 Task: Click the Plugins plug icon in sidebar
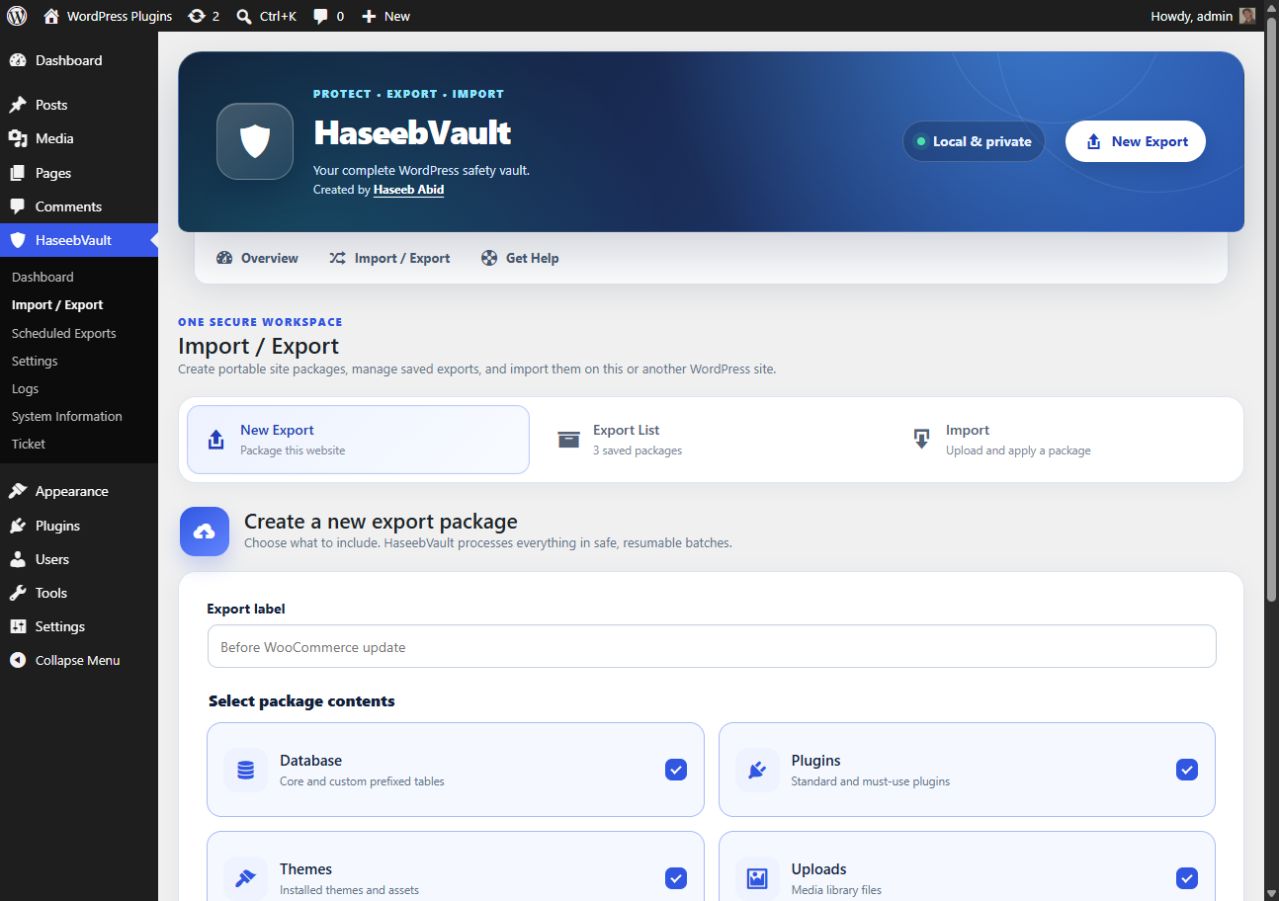(18, 526)
